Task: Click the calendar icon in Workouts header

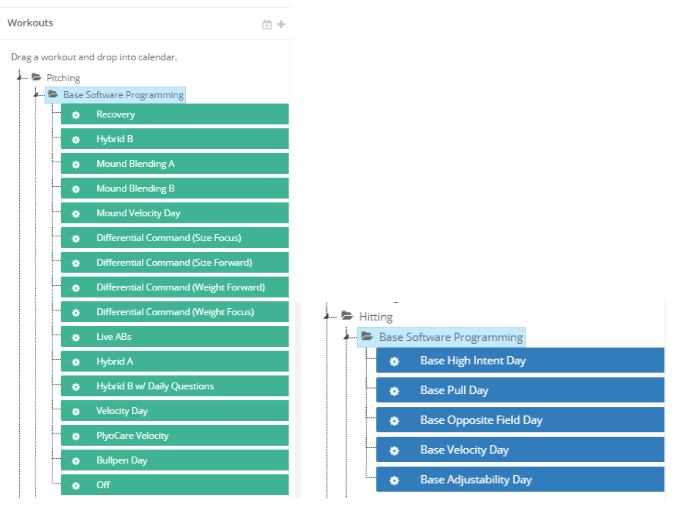Action: (267, 24)
